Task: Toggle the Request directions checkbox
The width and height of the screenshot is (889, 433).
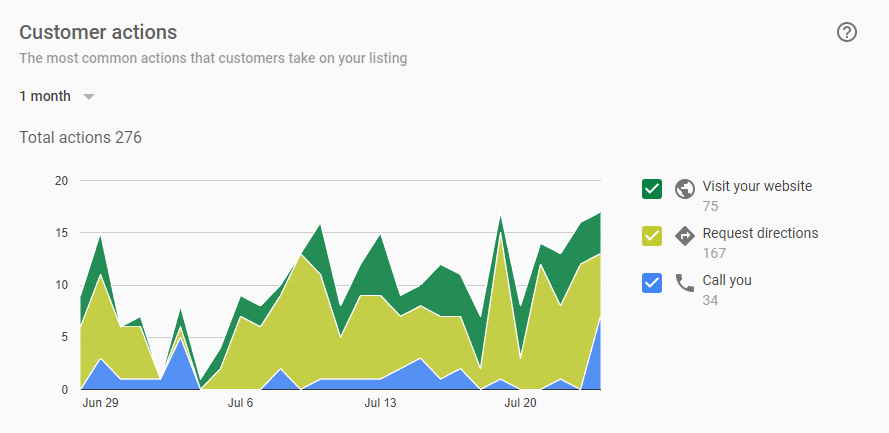Action: pyautogui.click(x=652, y=235)
